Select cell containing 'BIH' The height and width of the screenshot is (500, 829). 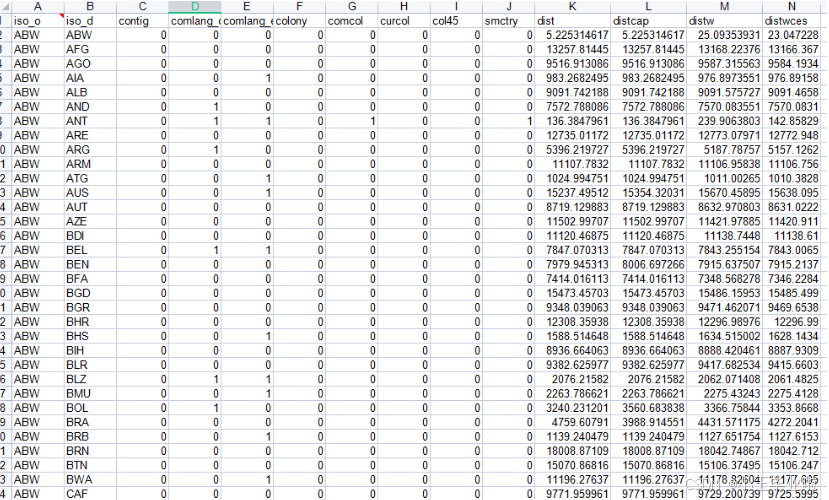click(89, 350)
